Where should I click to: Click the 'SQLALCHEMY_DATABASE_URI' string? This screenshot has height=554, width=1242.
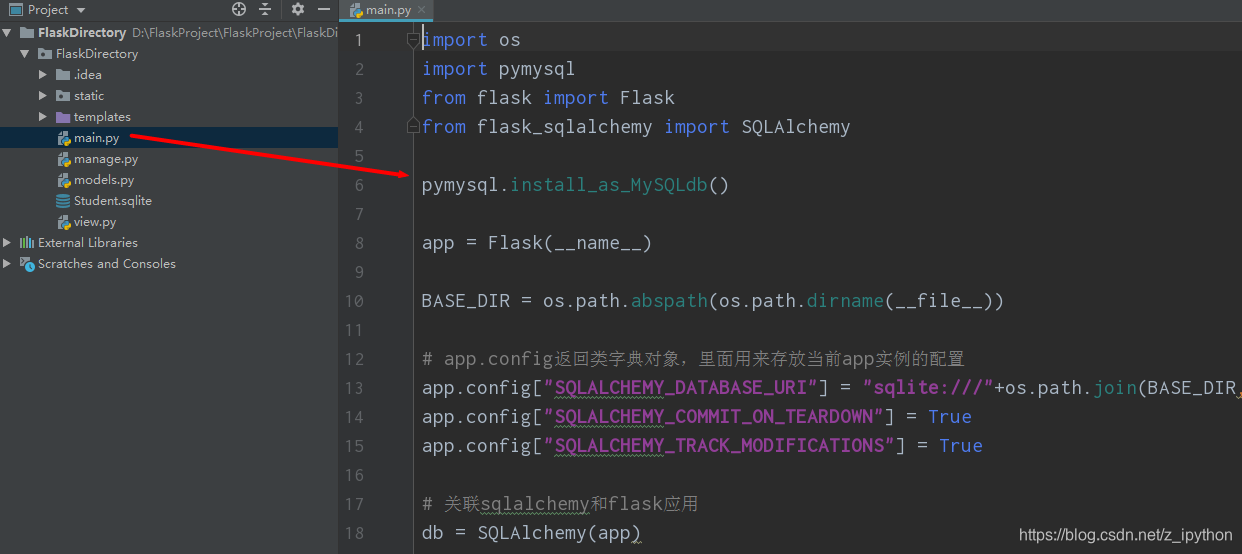point(685,388)
